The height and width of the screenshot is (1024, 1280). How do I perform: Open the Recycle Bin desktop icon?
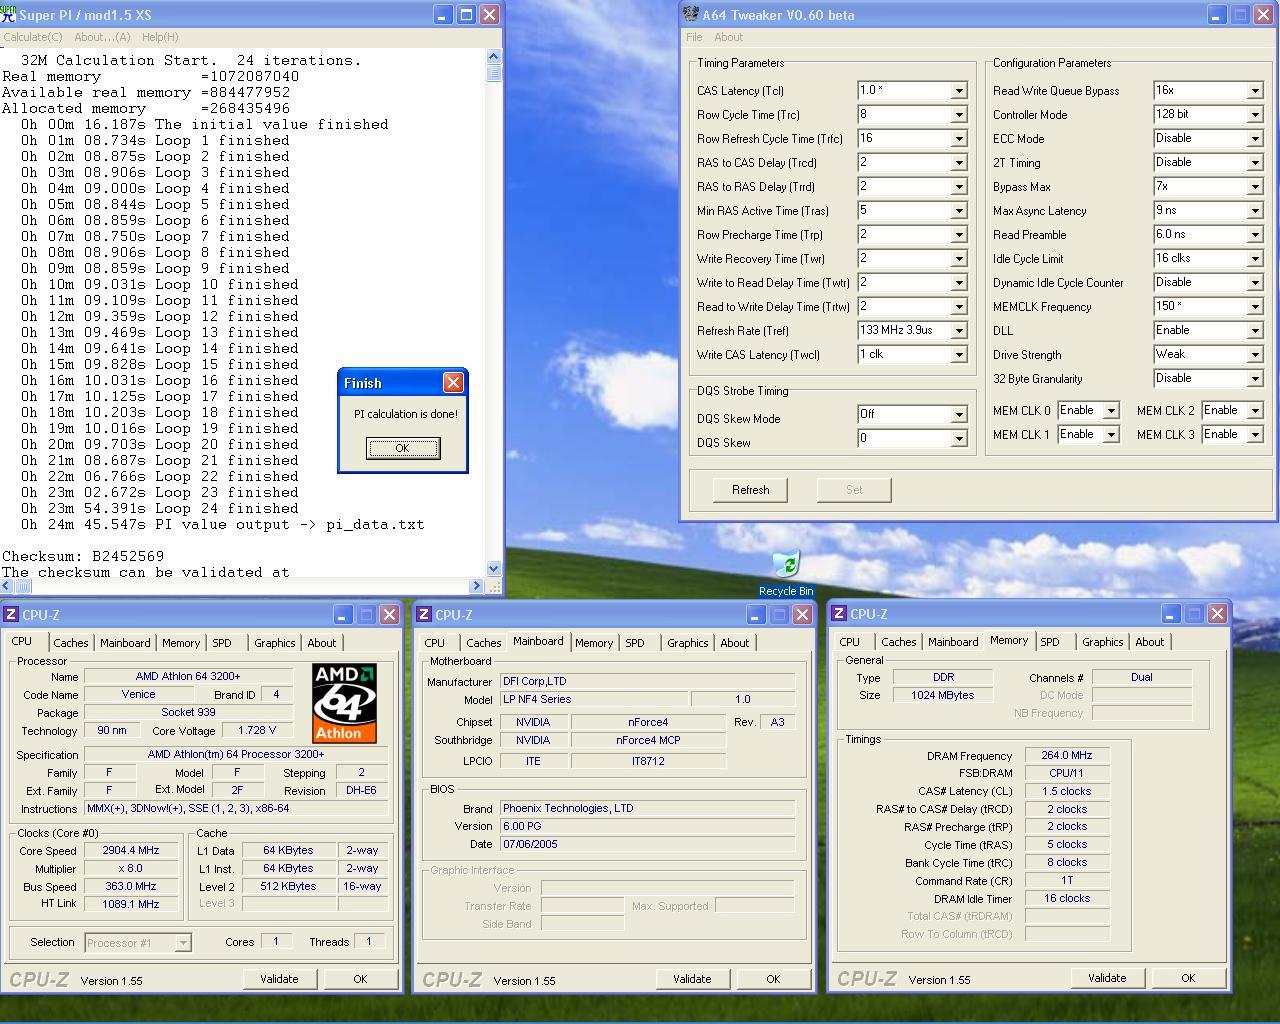(x=786, y=573)
